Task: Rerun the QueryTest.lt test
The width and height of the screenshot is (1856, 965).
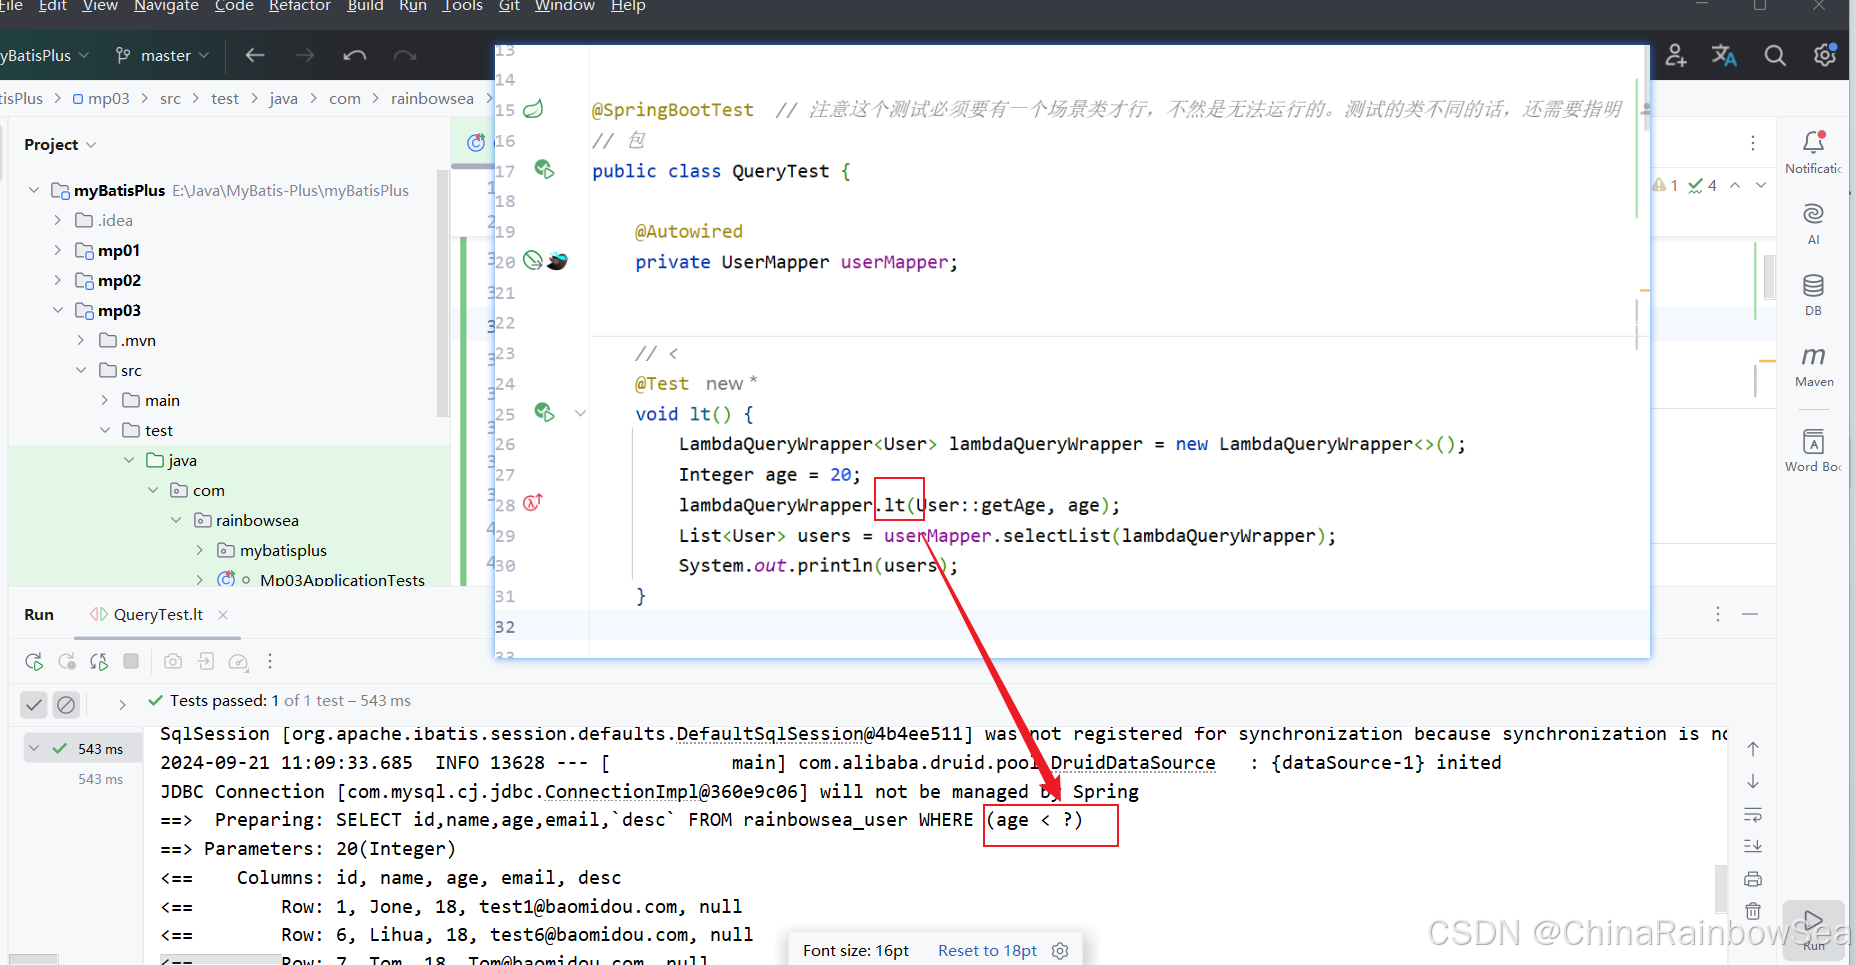Action: point(34,661)
